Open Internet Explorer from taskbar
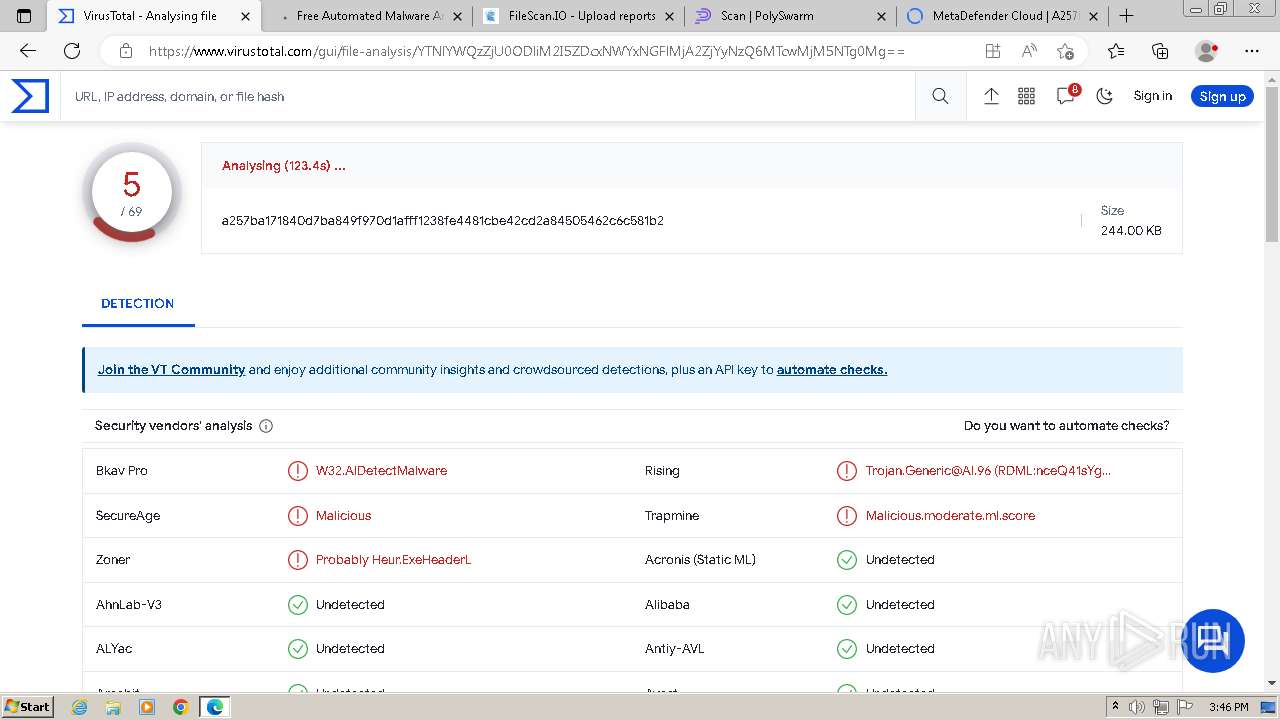1280x720 pixels. click(80, 706)
